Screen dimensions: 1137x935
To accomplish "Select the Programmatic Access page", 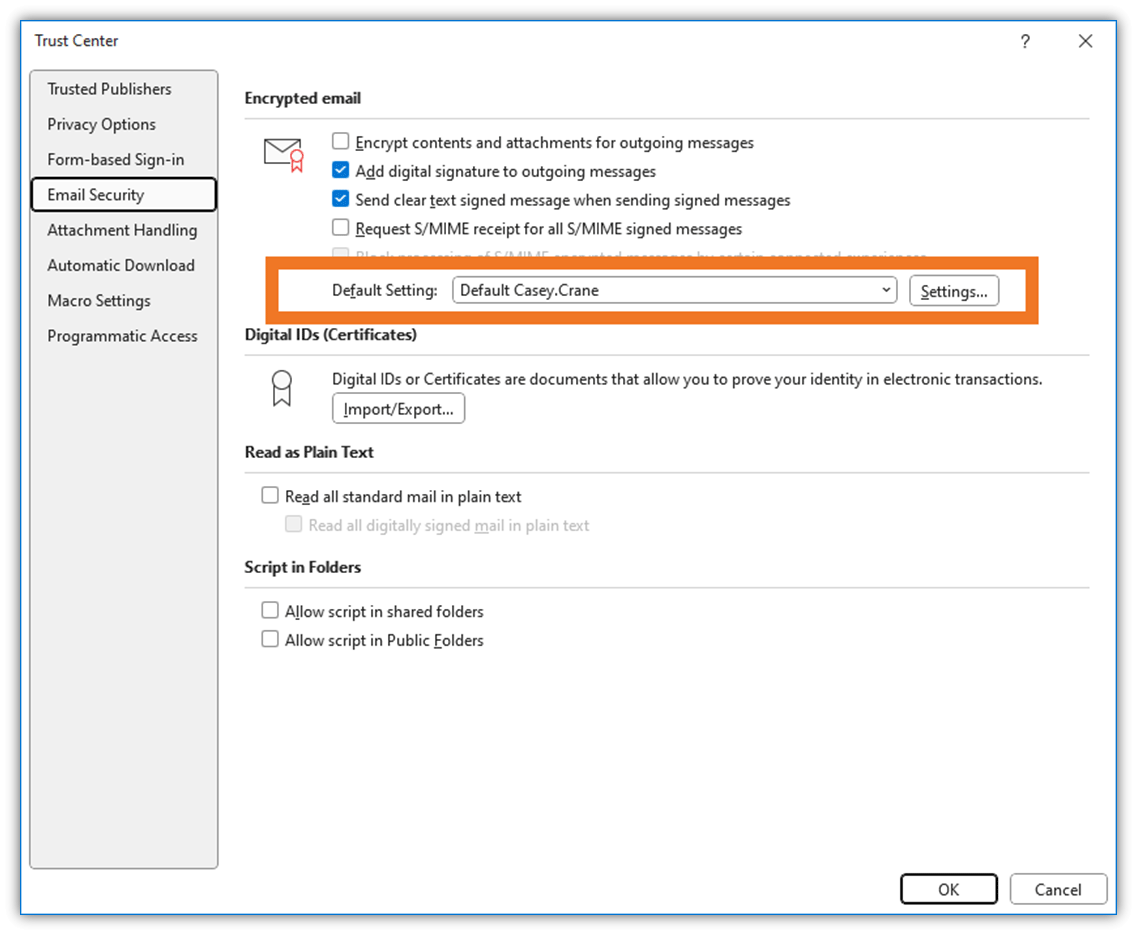I will [x=123, y=336].
